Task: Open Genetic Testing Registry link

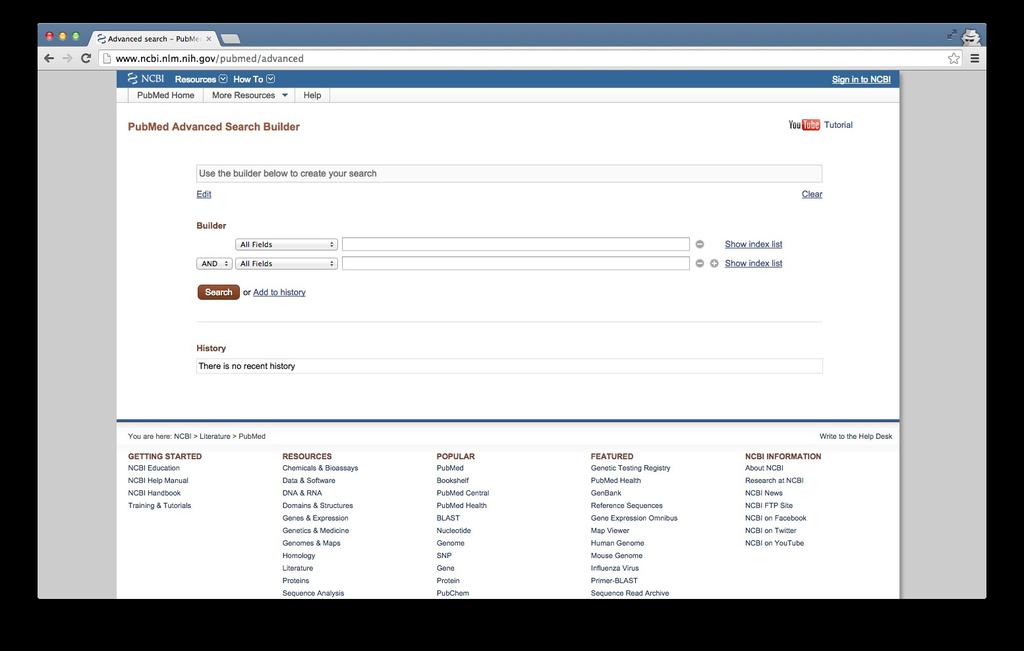Action: tap(630, 468)
